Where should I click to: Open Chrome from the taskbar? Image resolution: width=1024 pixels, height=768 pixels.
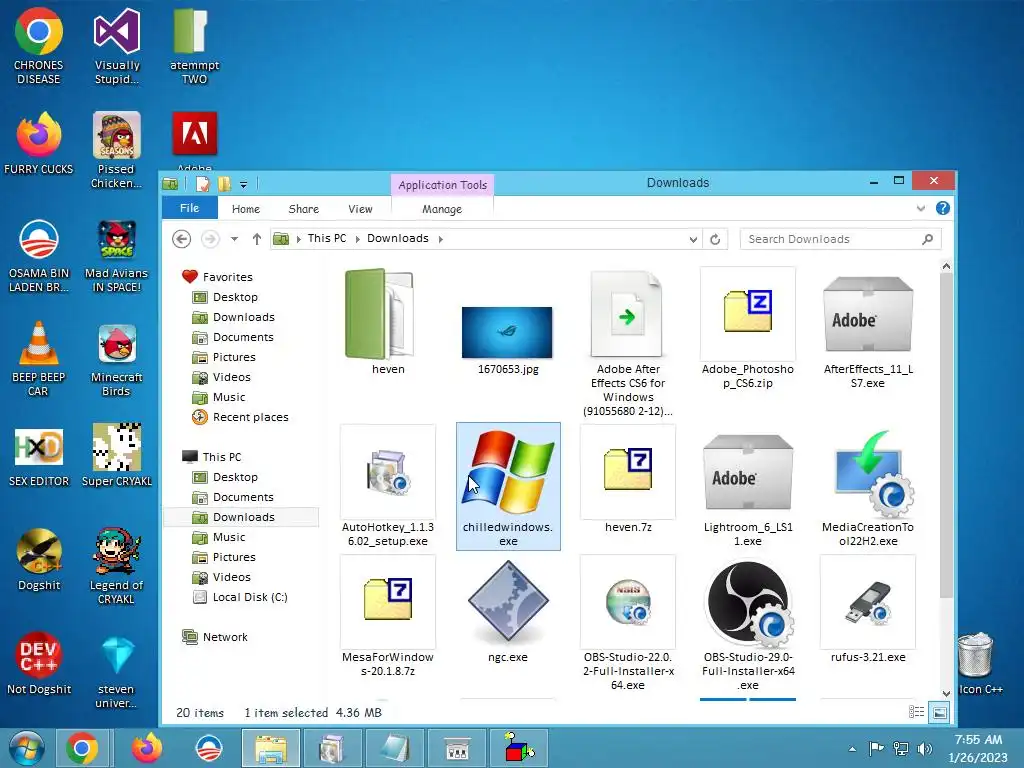82,748
